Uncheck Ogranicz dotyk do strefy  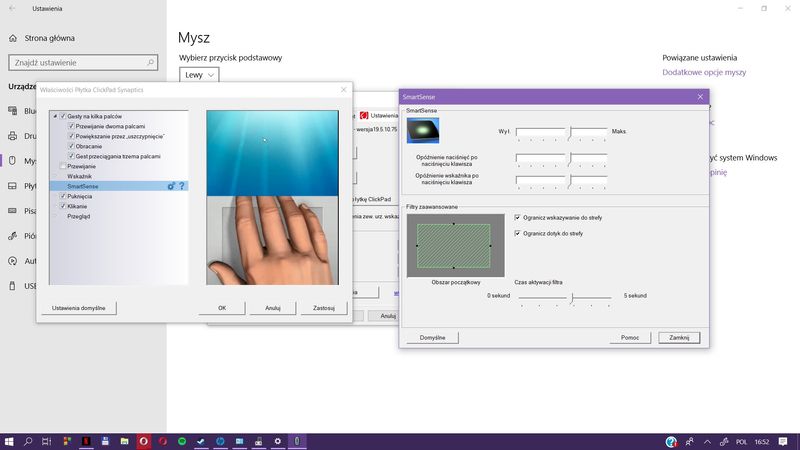pyautogui.click(x=517, y=234)
